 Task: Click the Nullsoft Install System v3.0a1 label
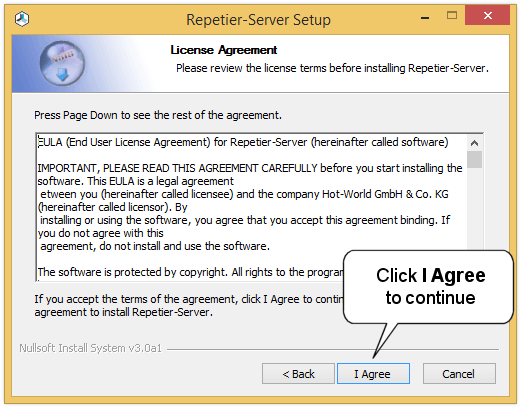point(90,348)
